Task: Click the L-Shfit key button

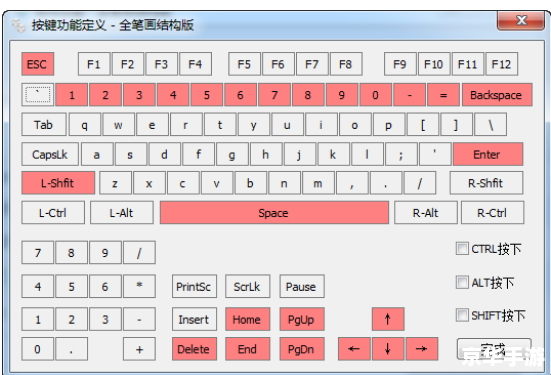Action: [58, 183]
